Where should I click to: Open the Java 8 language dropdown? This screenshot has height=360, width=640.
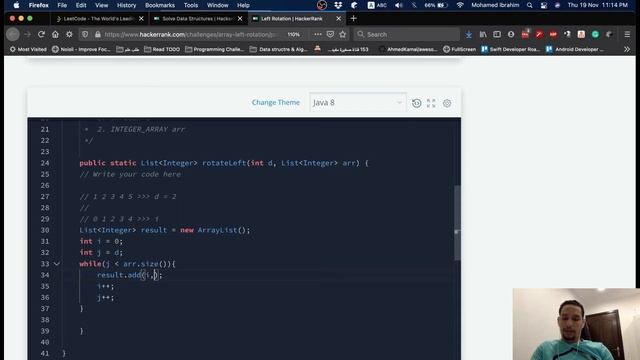358,102
